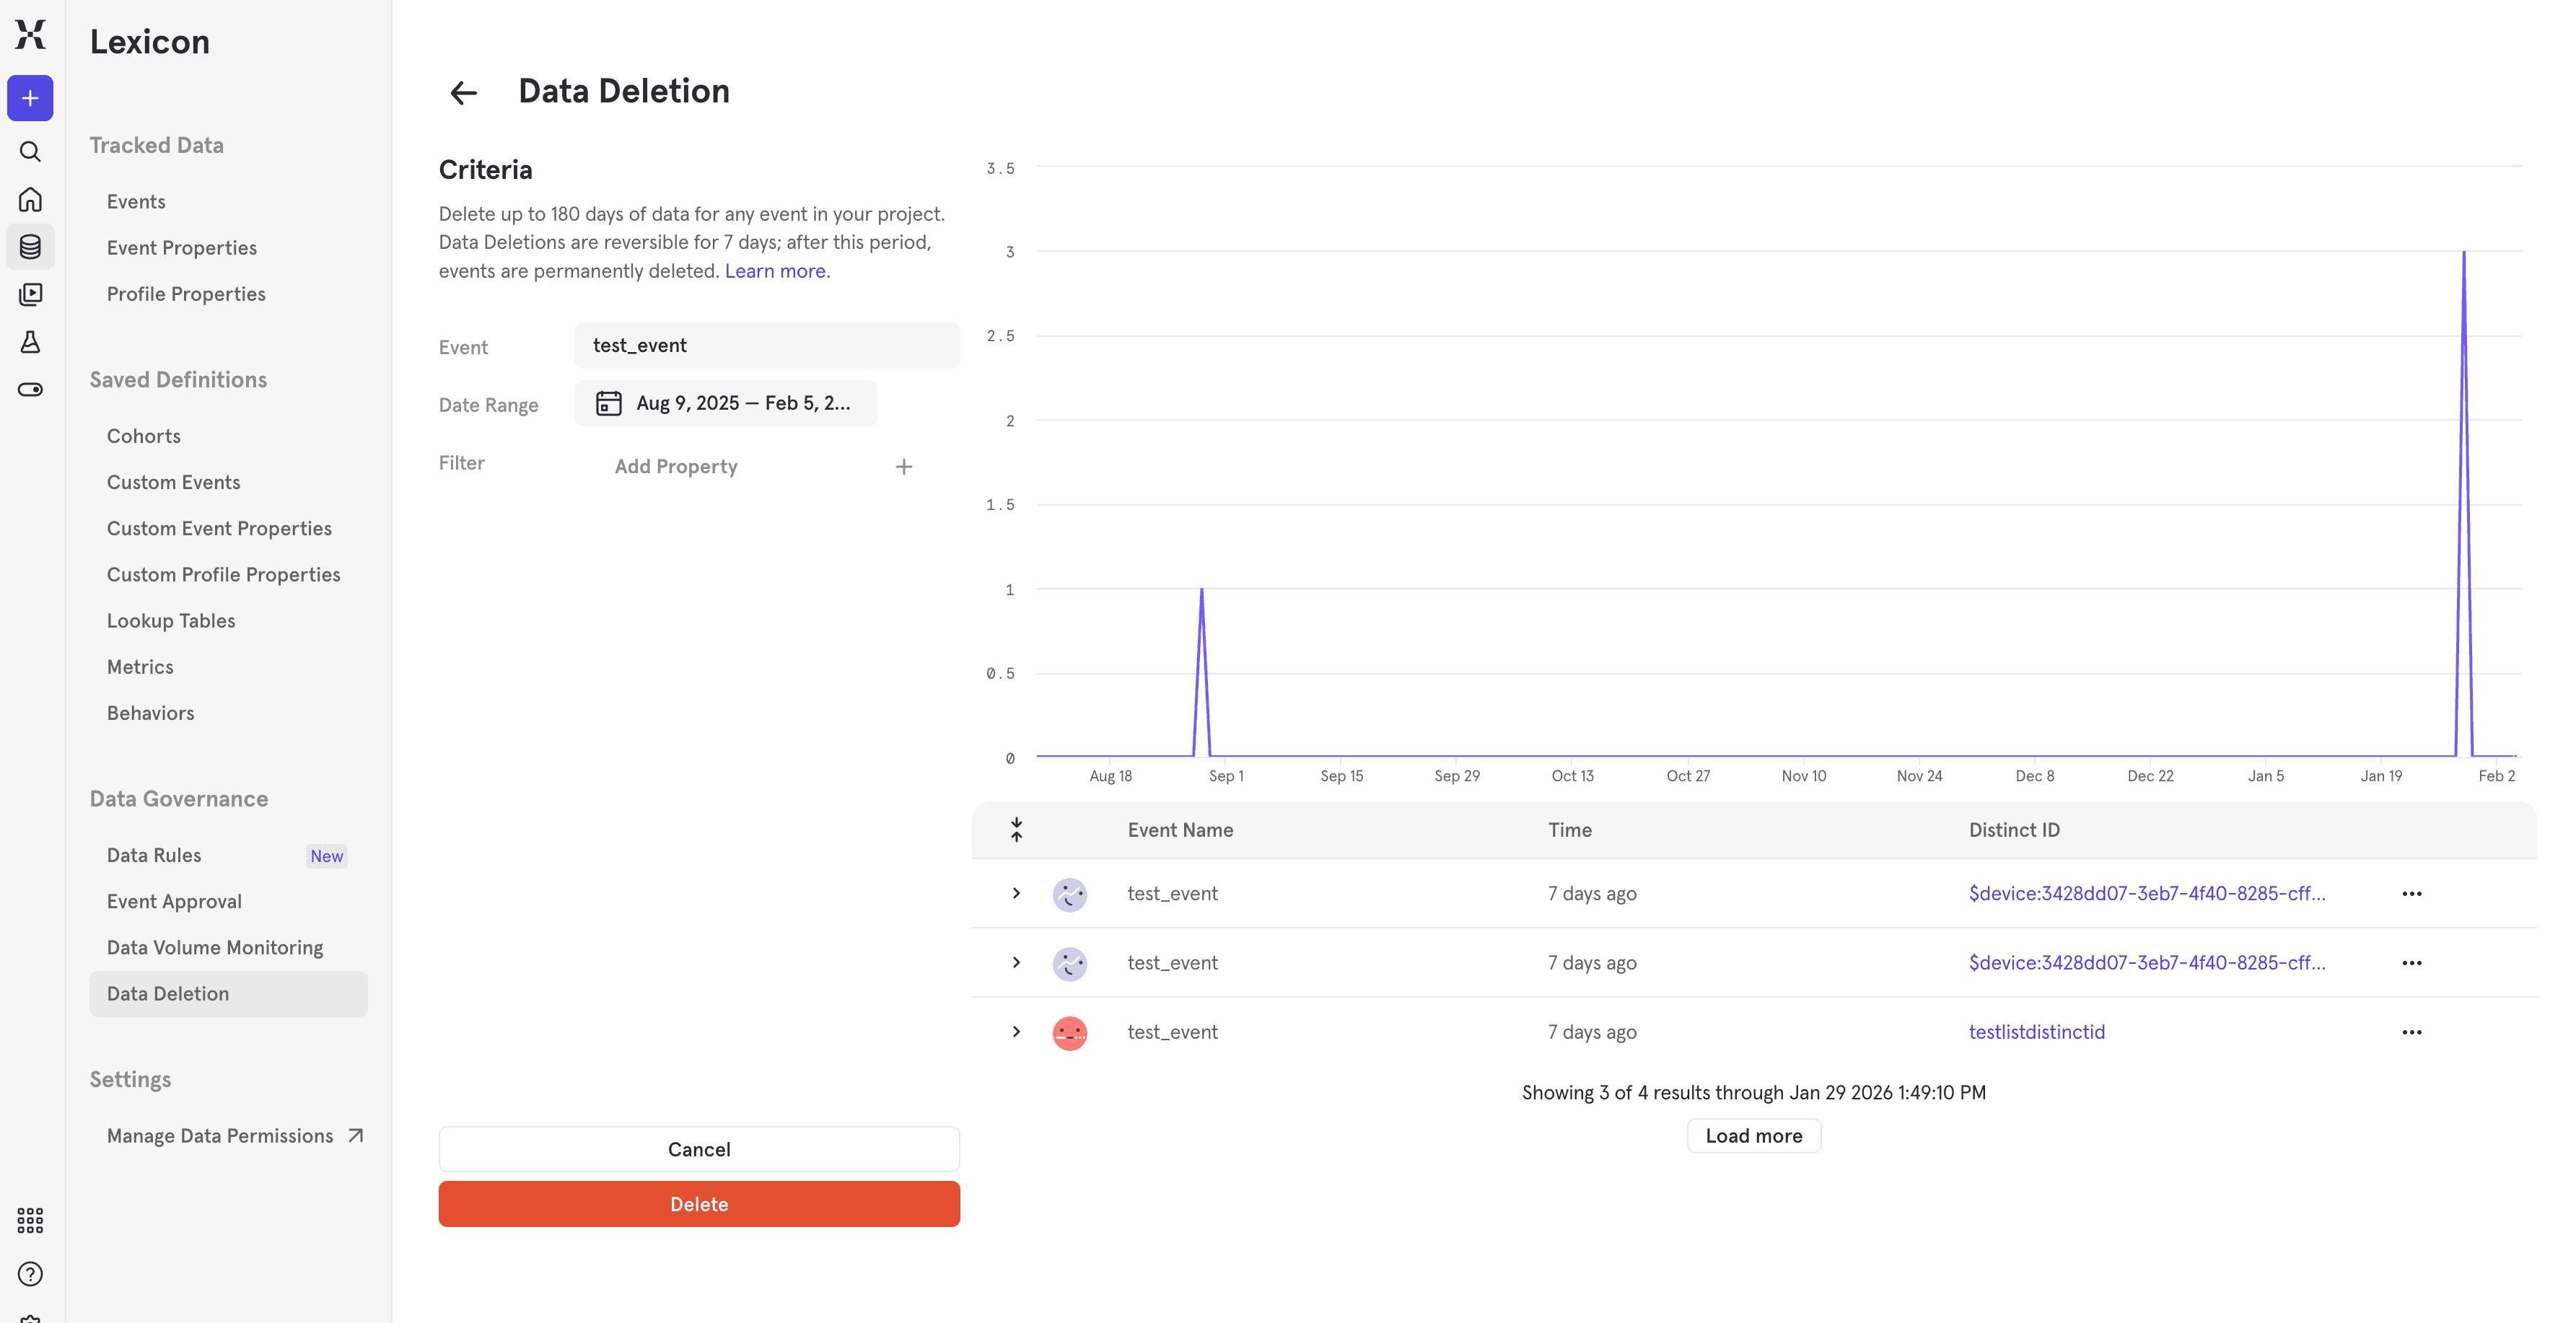Open the Date Range picker
Viewport: 2576px width, 1323px height.
click(725, 403)
